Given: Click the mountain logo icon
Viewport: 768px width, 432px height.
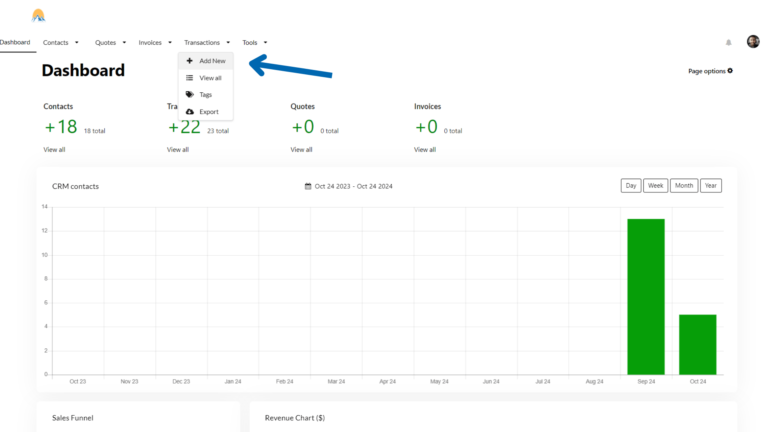Looking at the screenshot, I should click(x=38, y=15).
